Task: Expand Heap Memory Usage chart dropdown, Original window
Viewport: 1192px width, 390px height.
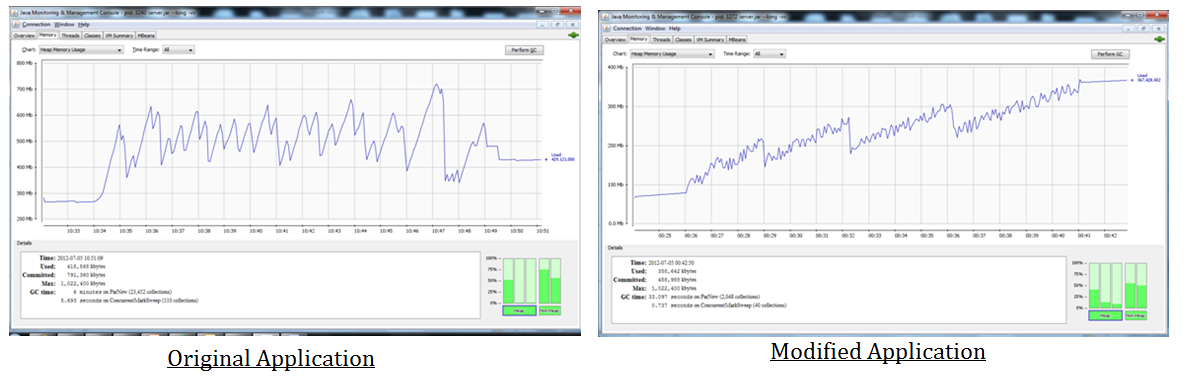Action: (x=81, y=49)
